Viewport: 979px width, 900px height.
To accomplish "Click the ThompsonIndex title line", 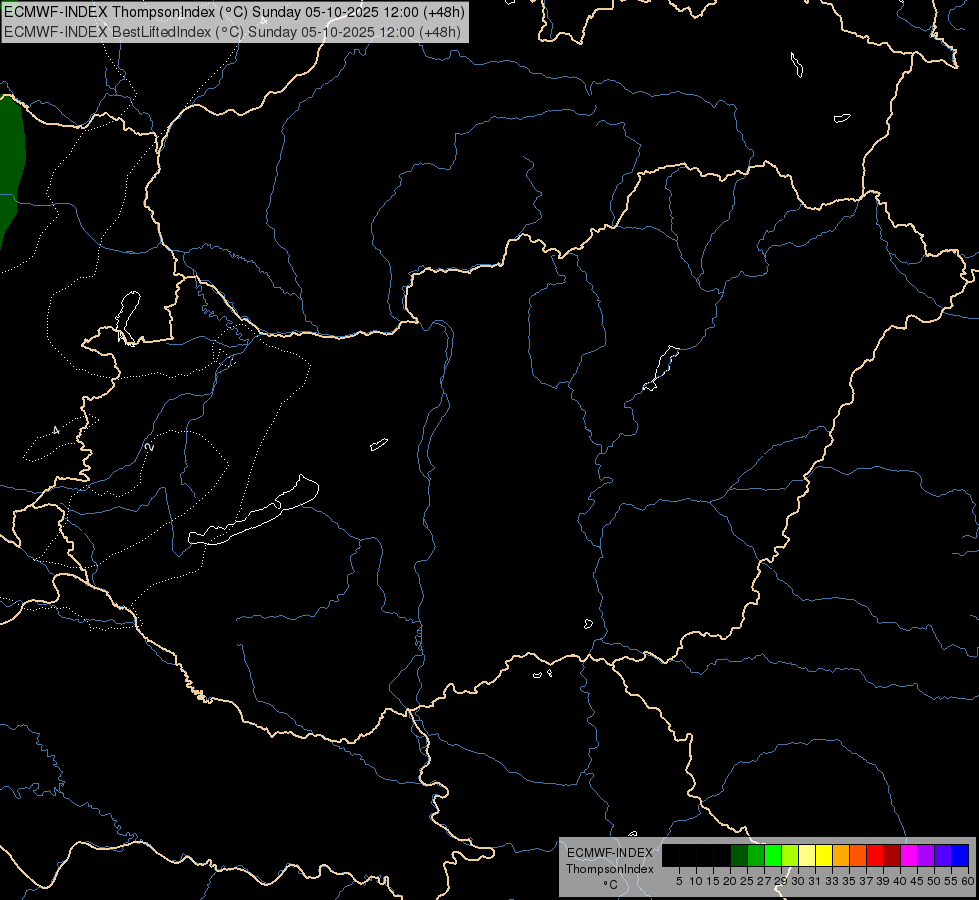I will coord(234,12).
